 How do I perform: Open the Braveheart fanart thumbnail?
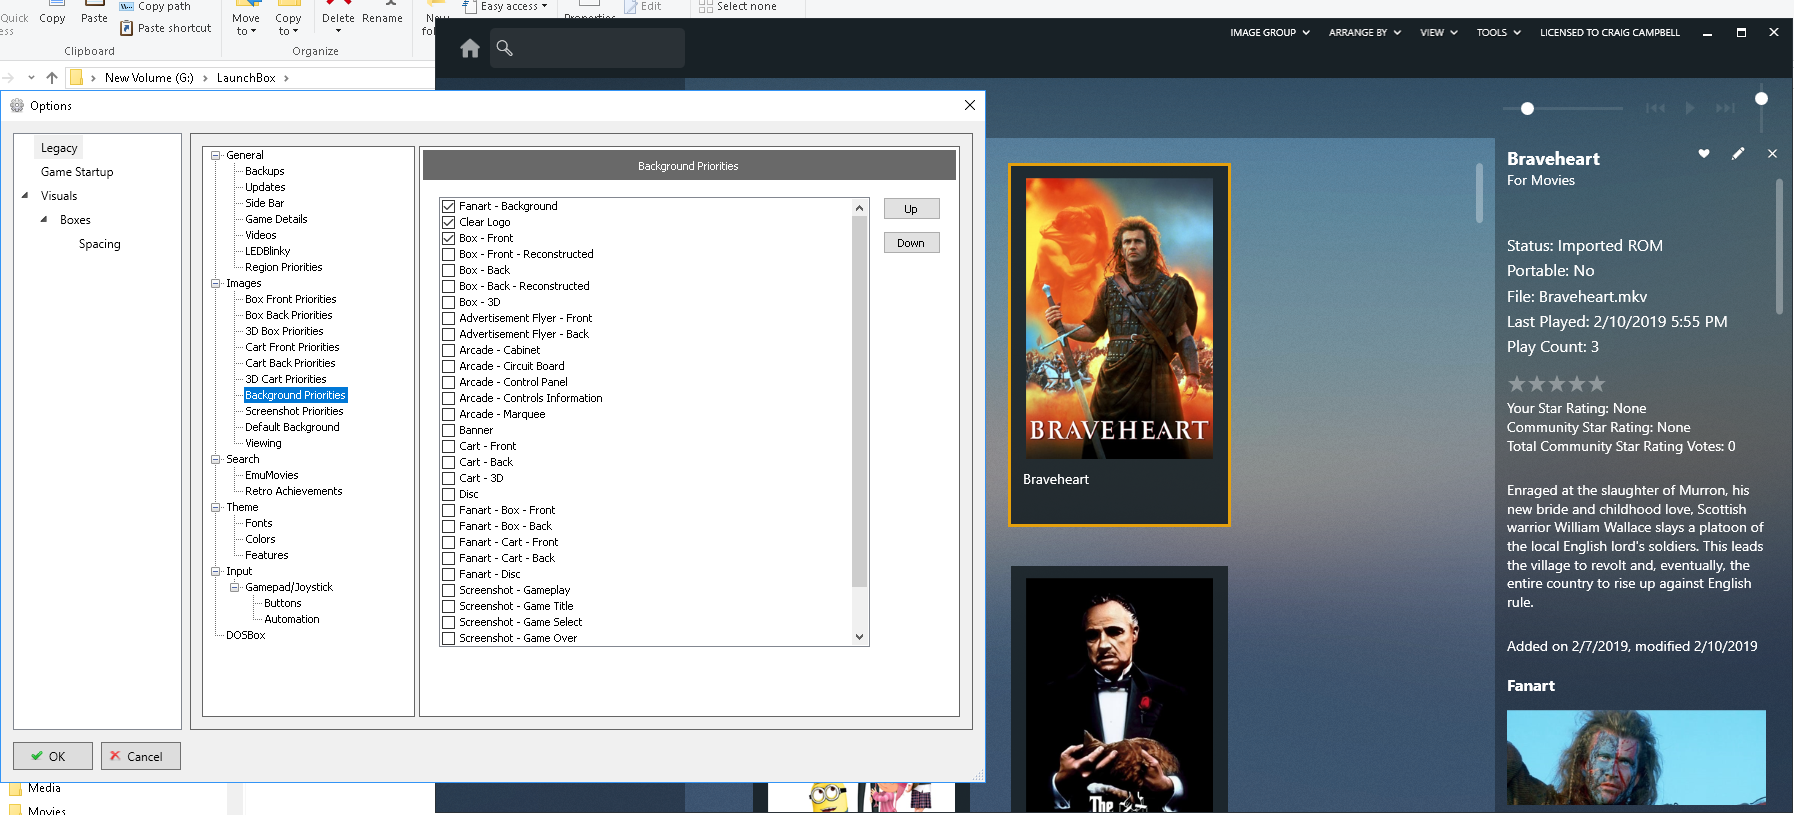click(1636, 757)
